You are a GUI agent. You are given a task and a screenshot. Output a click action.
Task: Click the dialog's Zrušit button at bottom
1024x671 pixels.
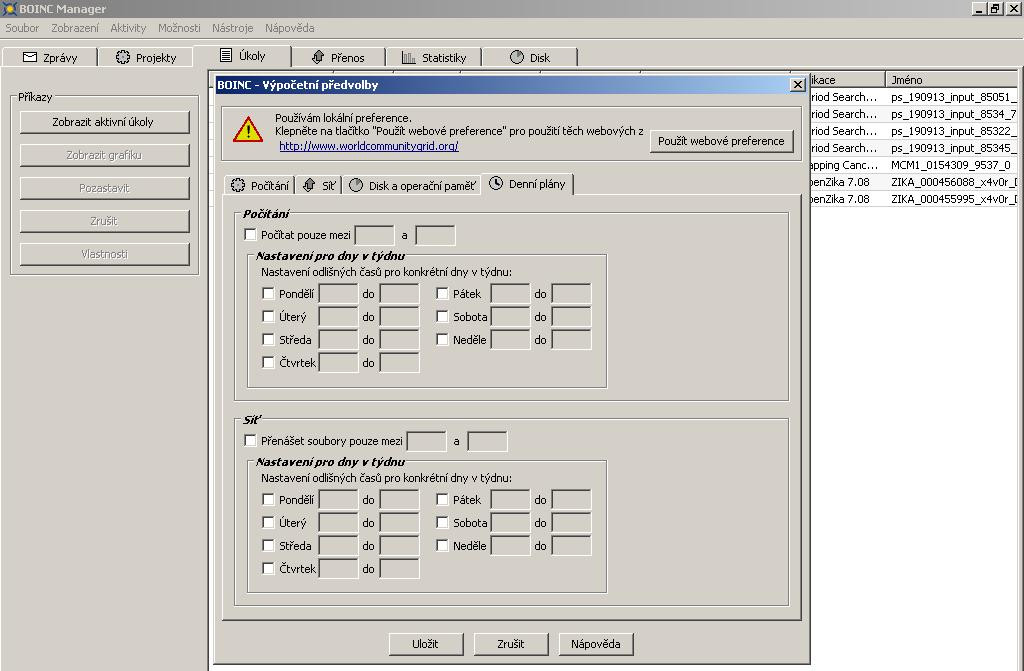511,644
